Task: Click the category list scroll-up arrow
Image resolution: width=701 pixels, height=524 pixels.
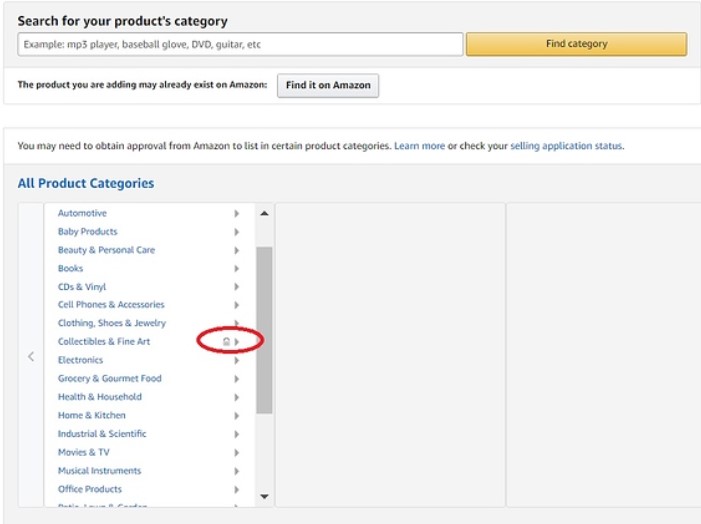Action: (x=264, y=213)
